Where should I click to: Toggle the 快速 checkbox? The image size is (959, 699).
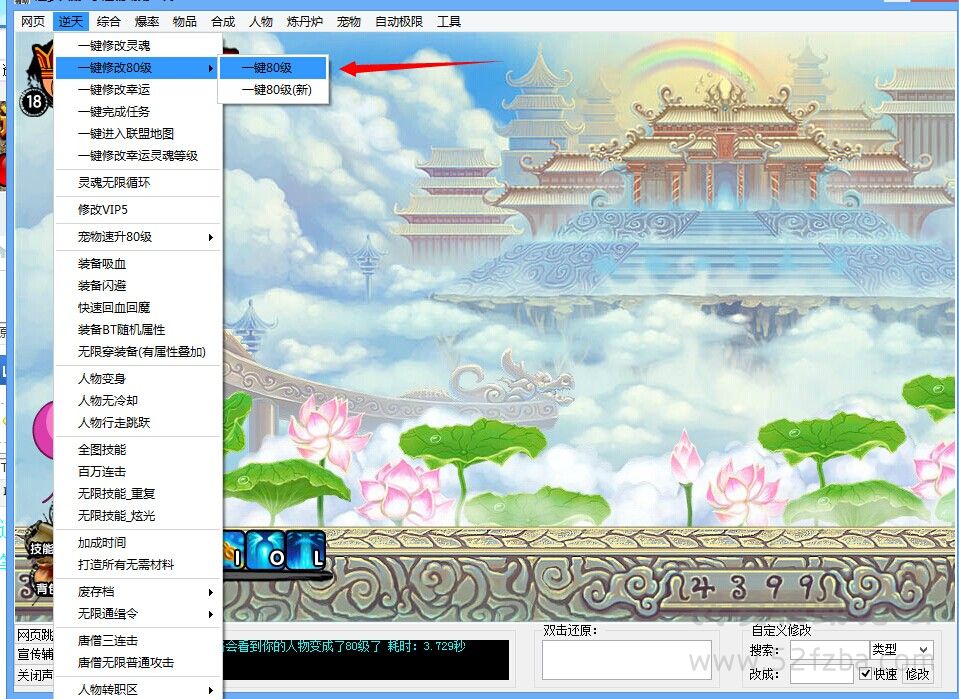click(x=866, y=674)
